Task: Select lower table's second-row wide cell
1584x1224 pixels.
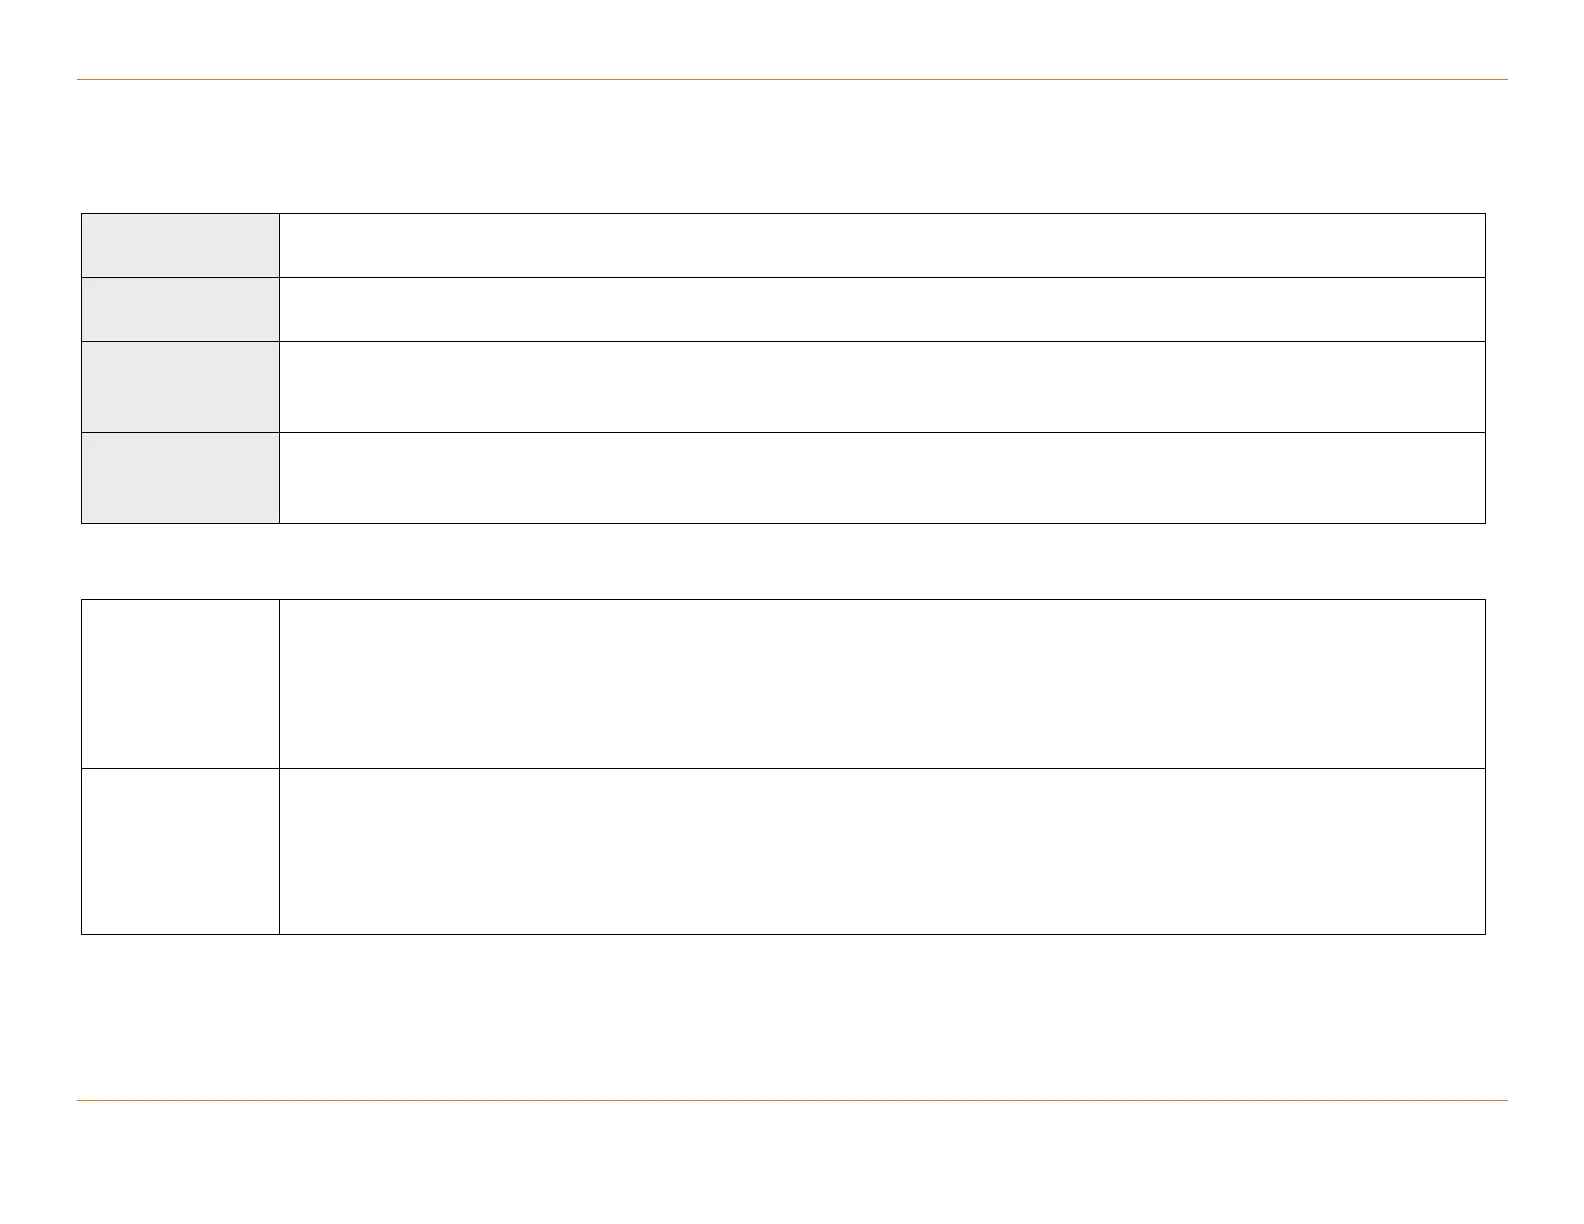Action: pos(881,851)
